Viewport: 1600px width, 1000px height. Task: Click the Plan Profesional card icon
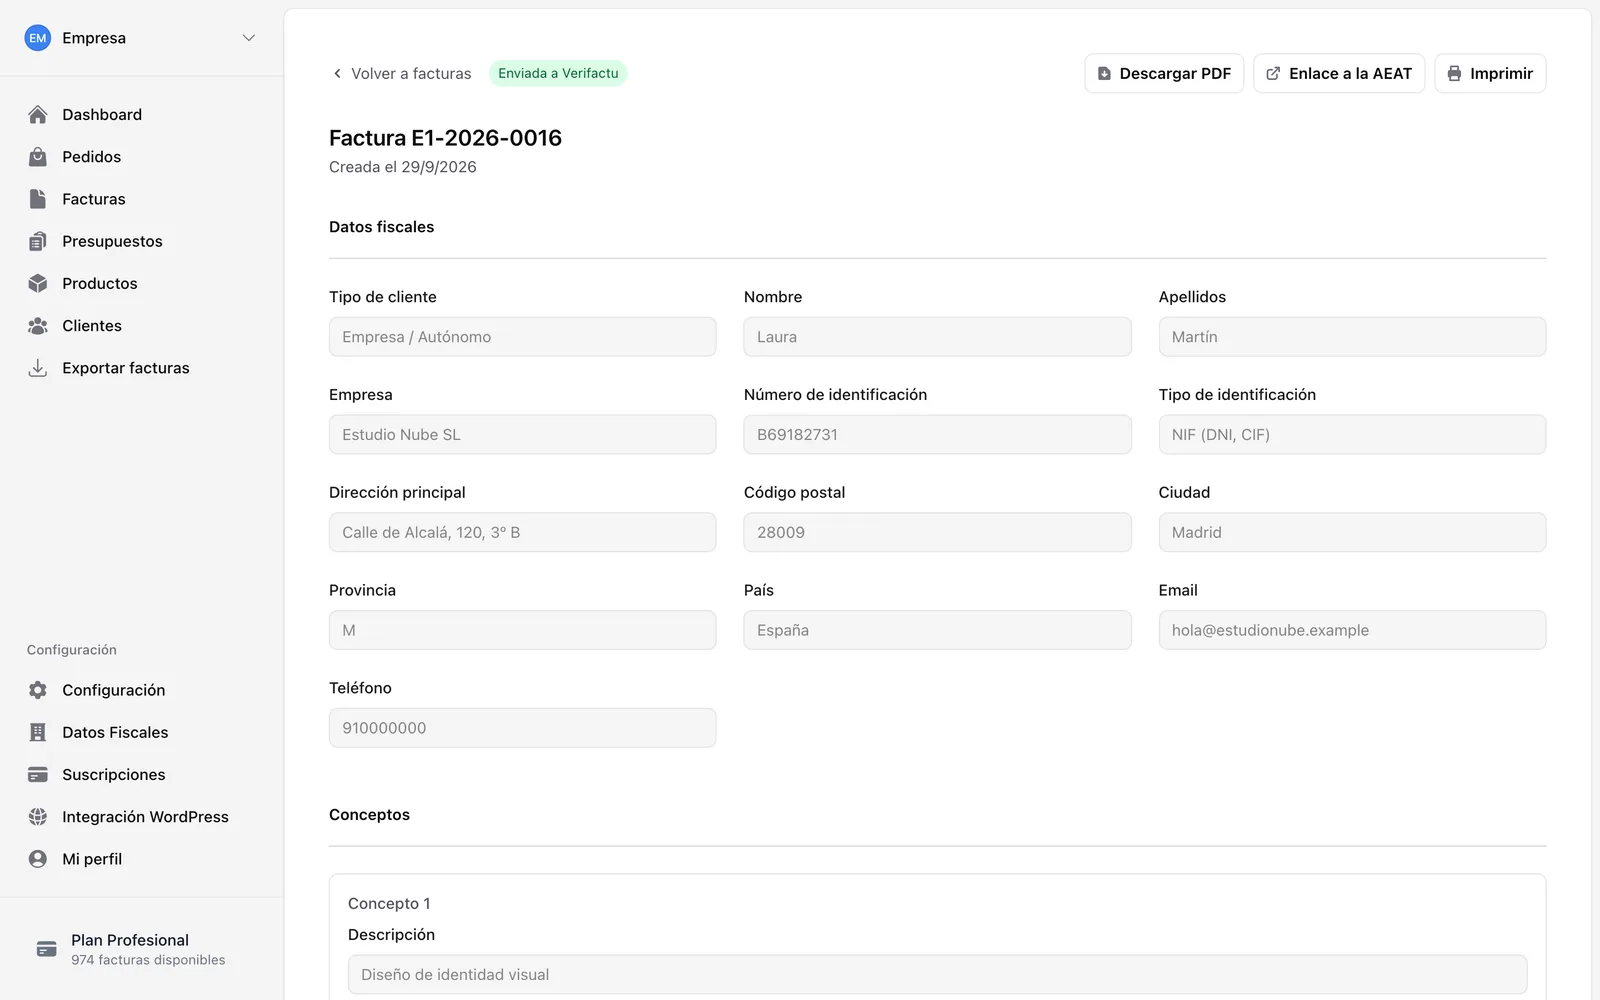[x=46, y=949]
